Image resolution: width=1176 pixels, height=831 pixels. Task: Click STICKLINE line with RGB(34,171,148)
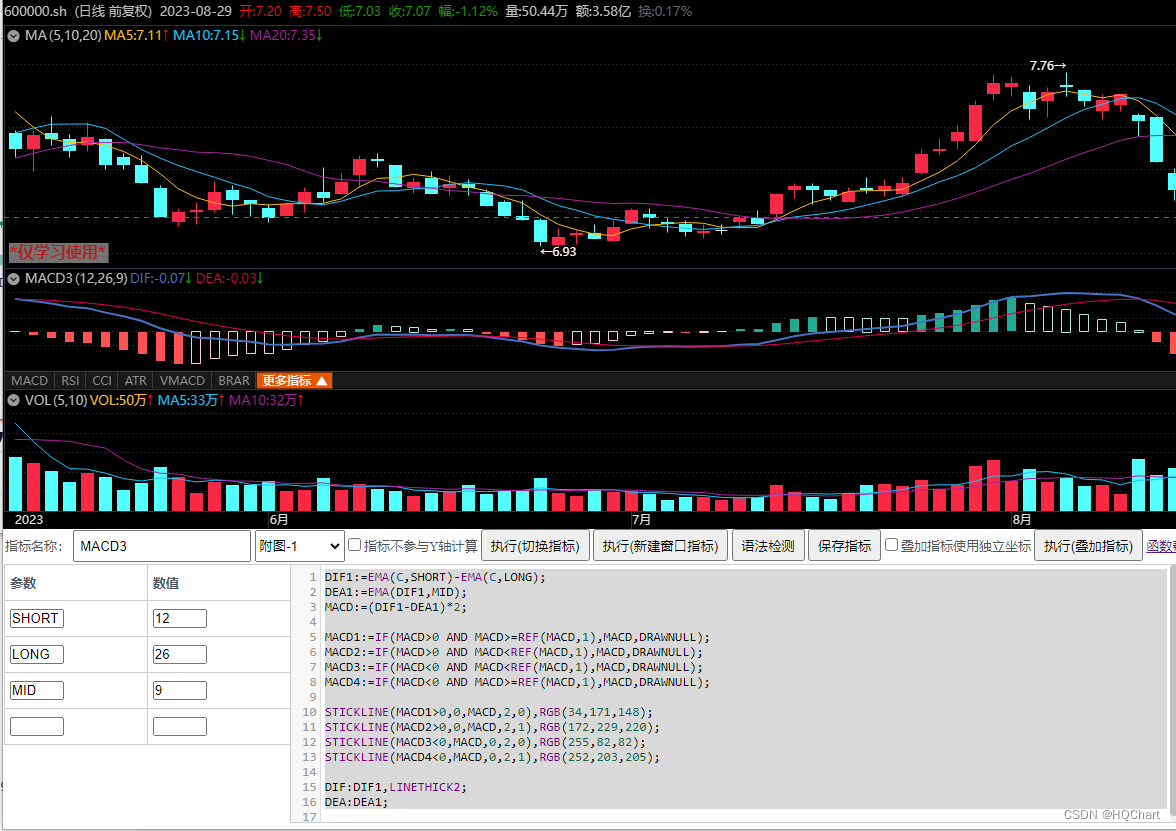coord(488,712)
